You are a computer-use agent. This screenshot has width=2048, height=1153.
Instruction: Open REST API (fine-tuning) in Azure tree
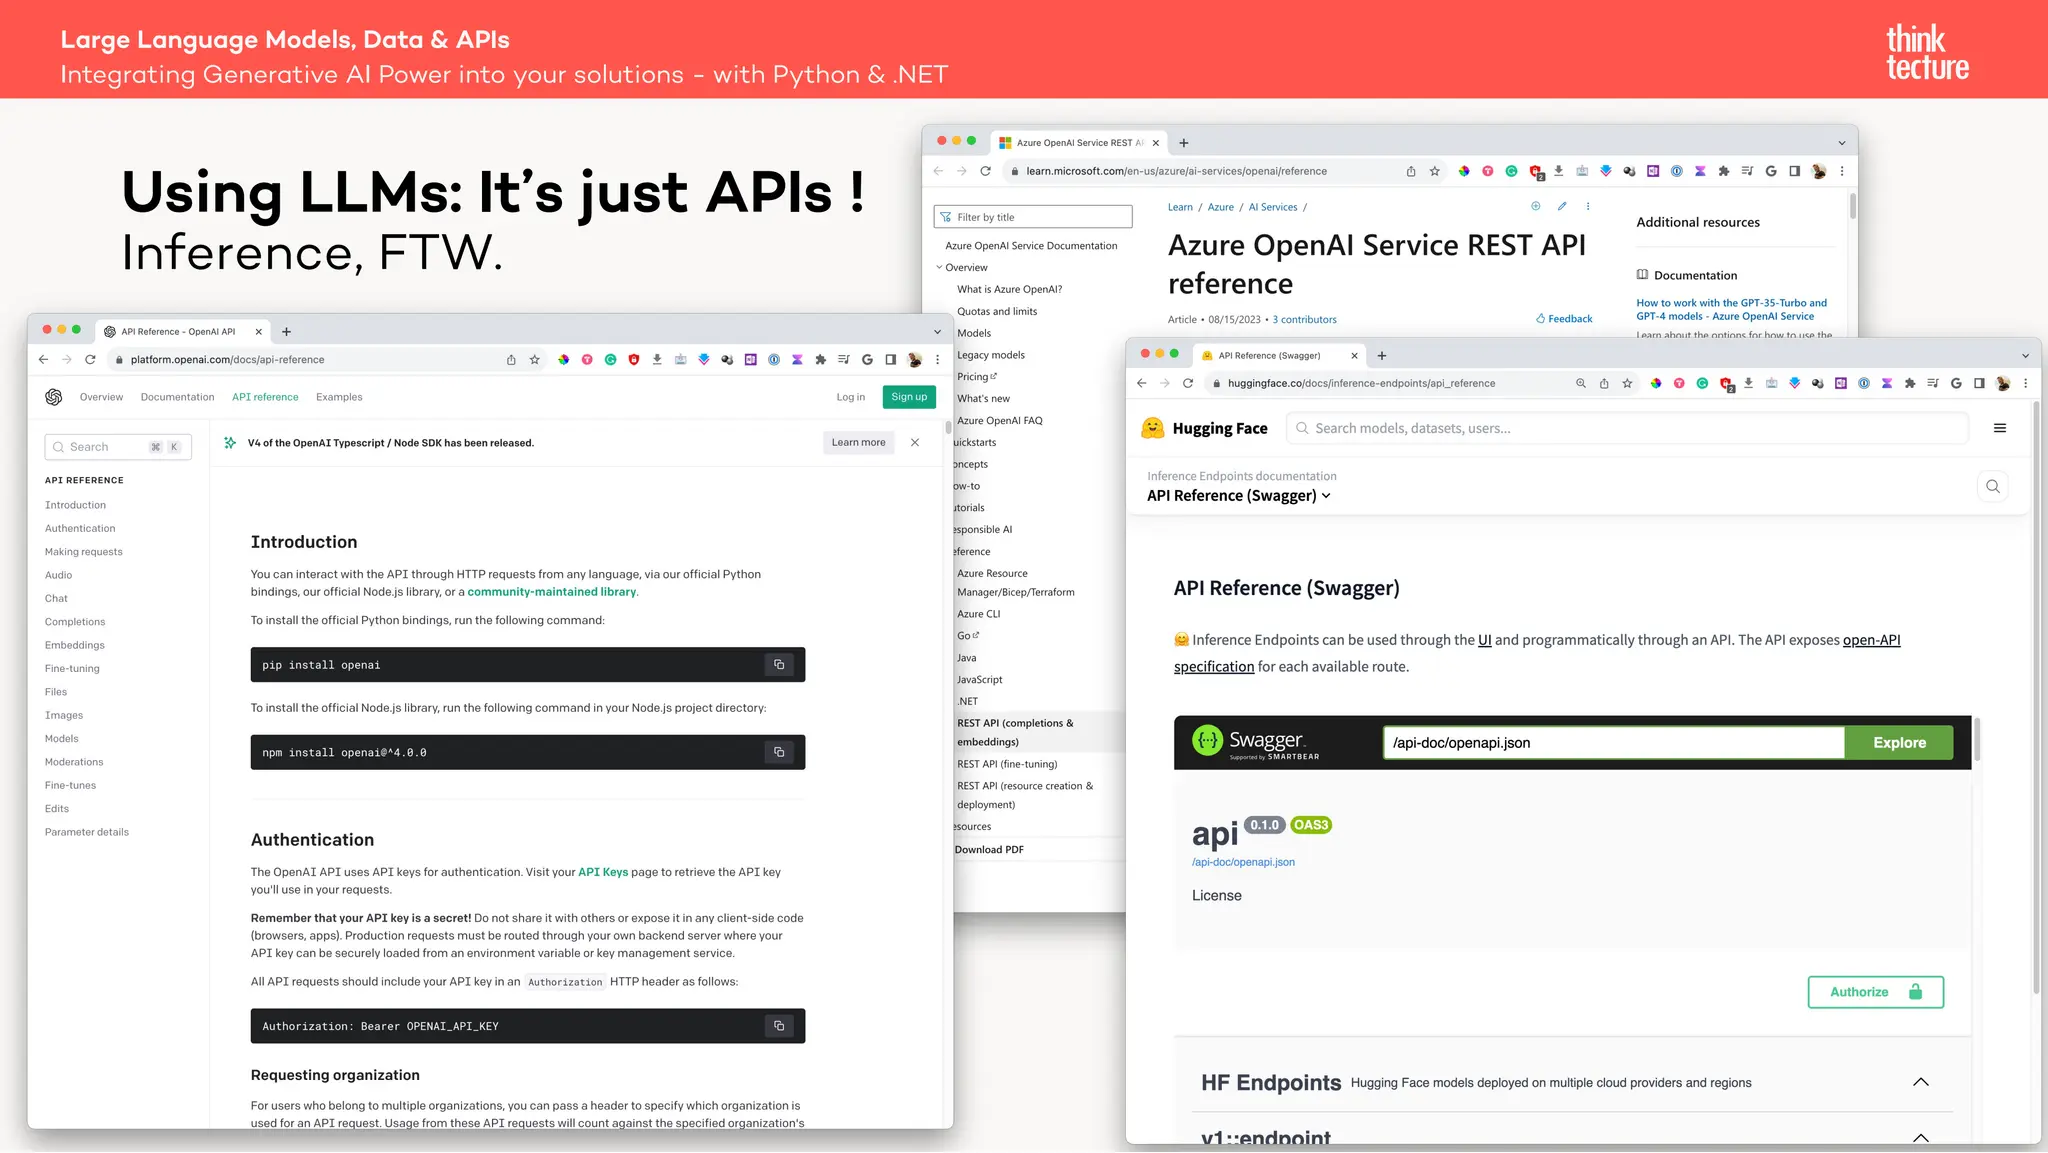[x=1007, y=764]
